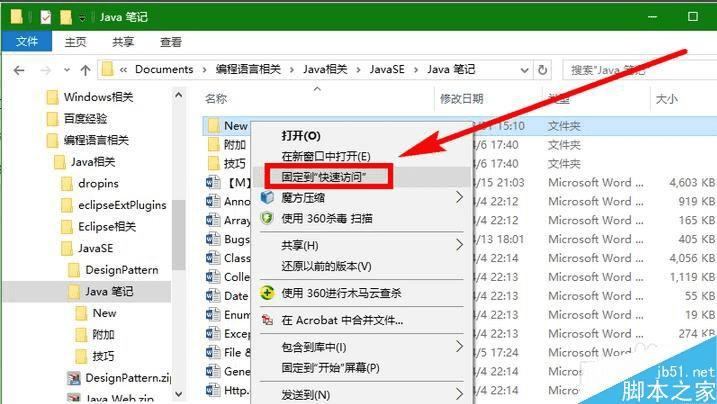The image size is (717, 404).
Task: Choose 使用 360杀毒 扫描 menu entry
Action: pos(326,218)
